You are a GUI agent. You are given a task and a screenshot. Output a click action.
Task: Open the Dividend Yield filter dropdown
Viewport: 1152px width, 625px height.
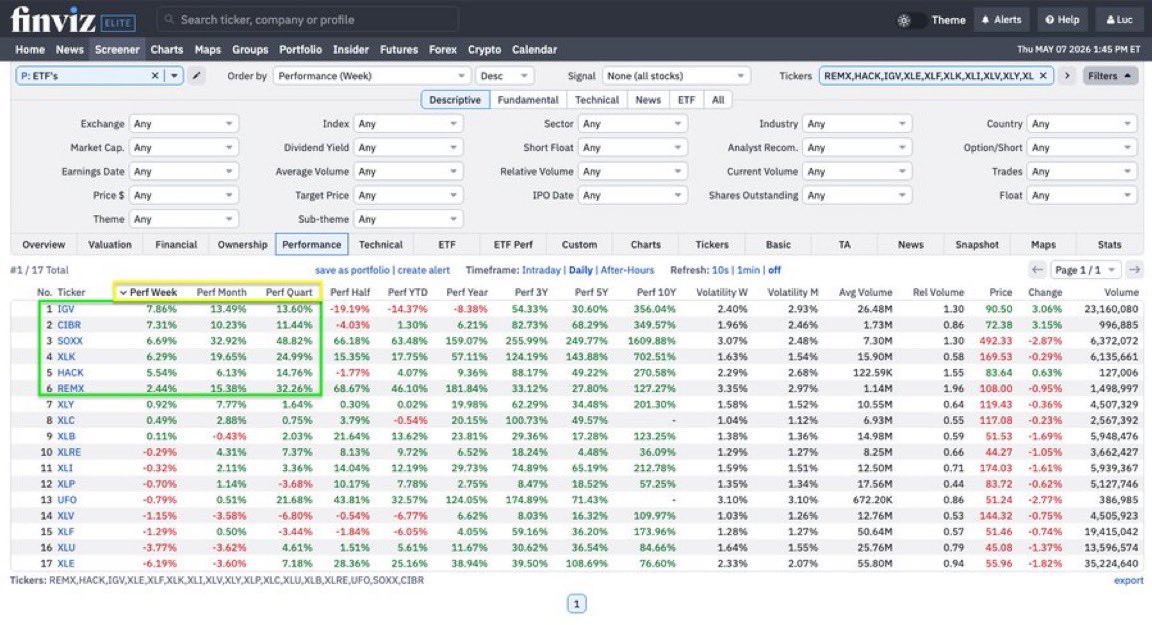click(x=408, y=148)
